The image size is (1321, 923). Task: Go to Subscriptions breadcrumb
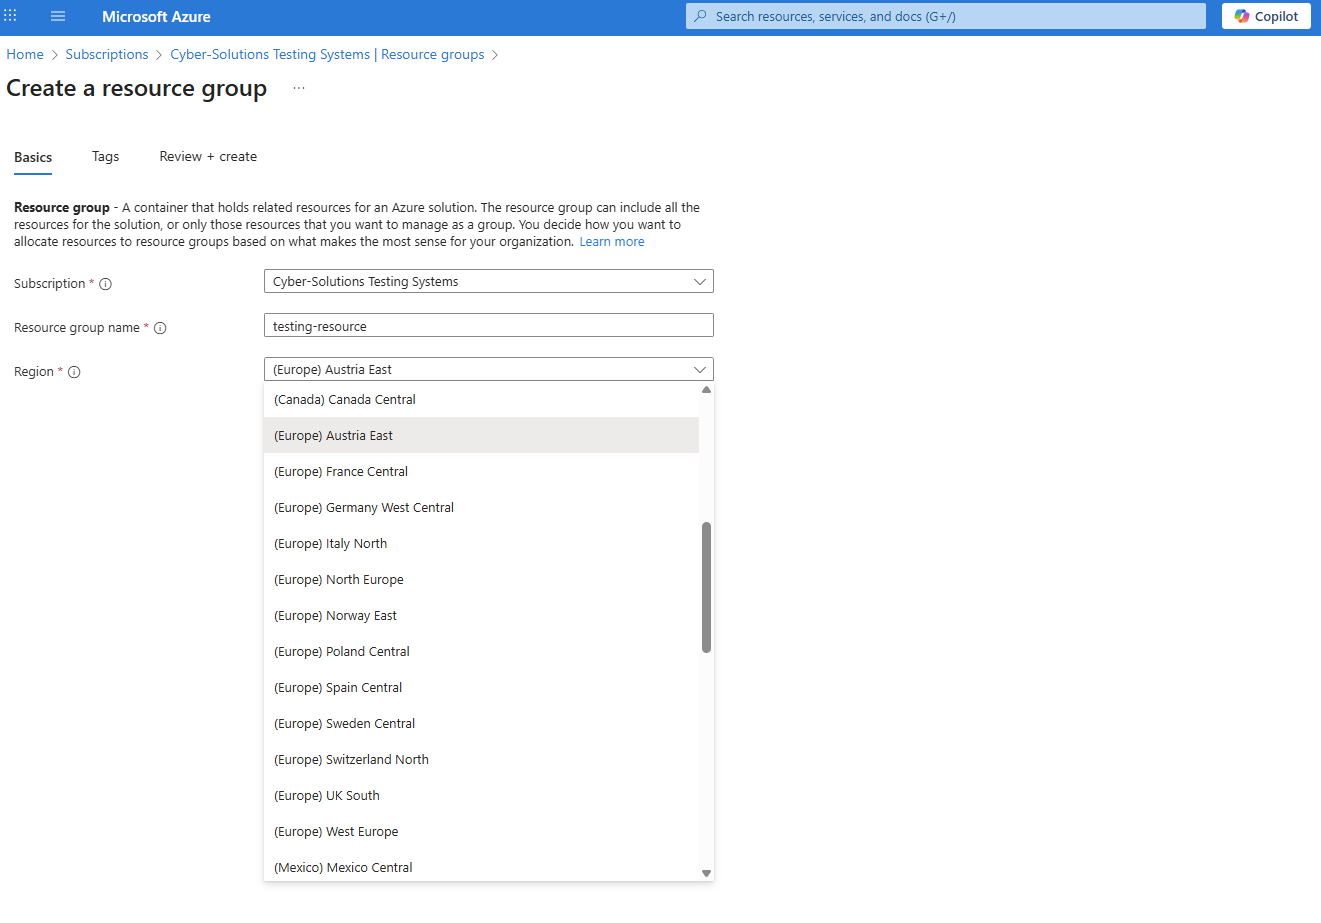107,54
